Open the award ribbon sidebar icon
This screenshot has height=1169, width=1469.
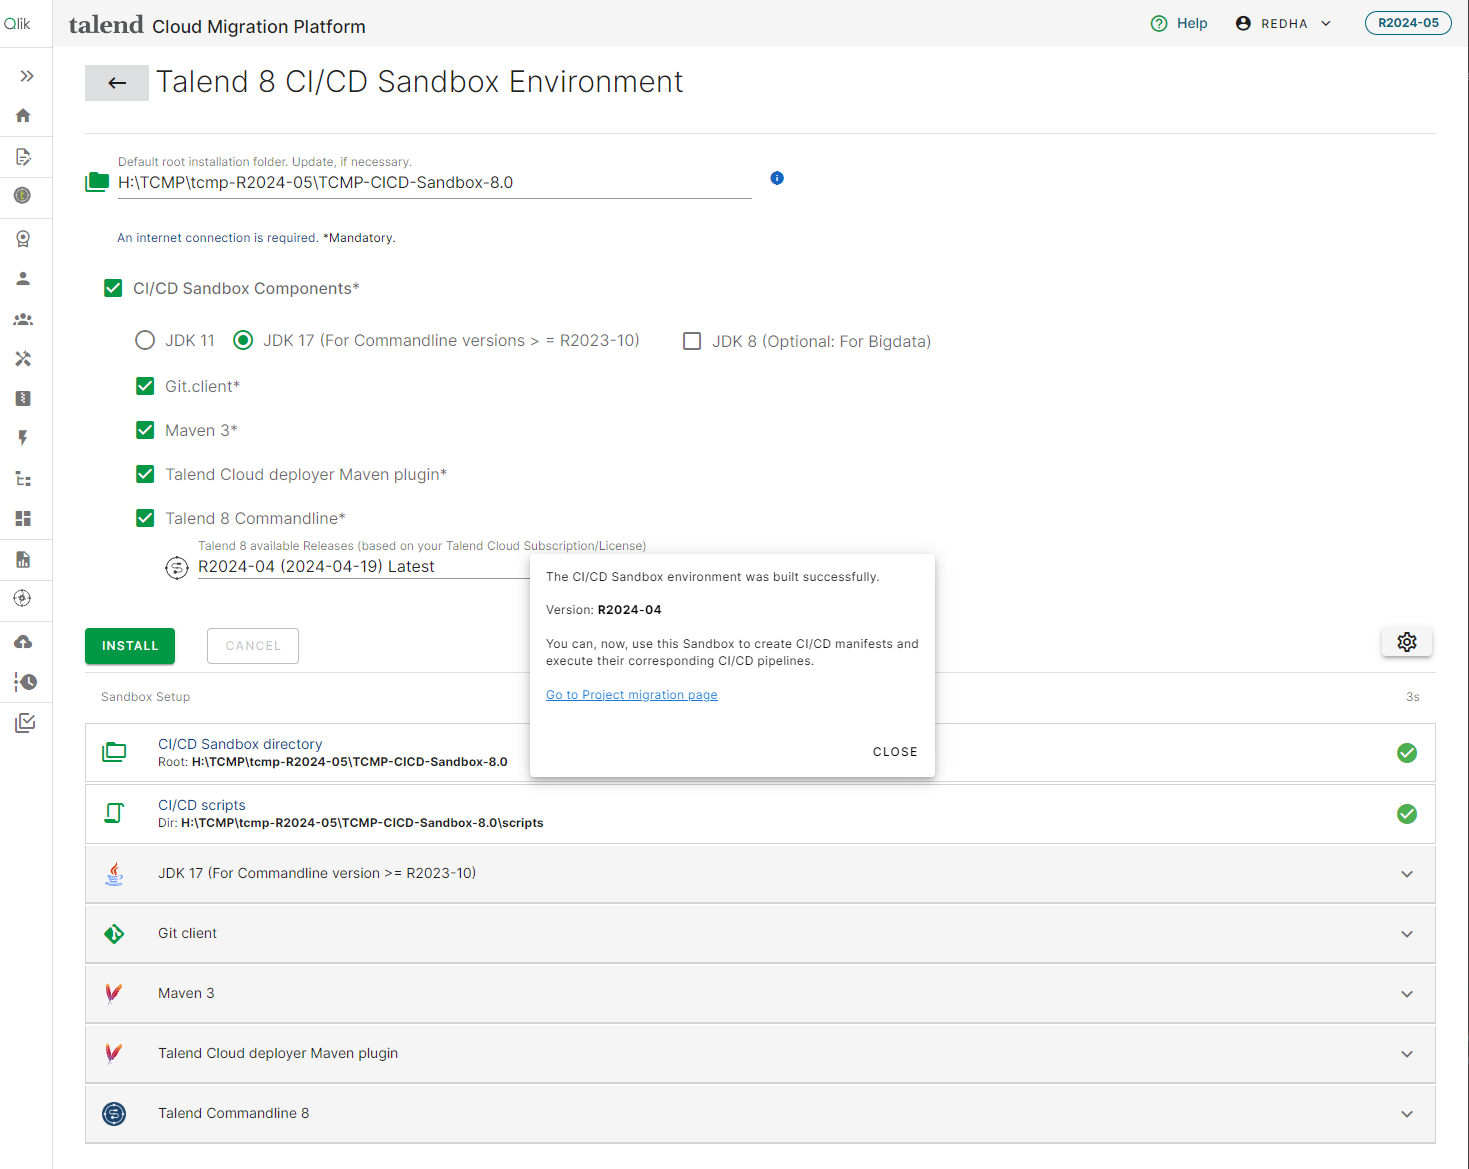pyautogui.click(x=23, y=238)
